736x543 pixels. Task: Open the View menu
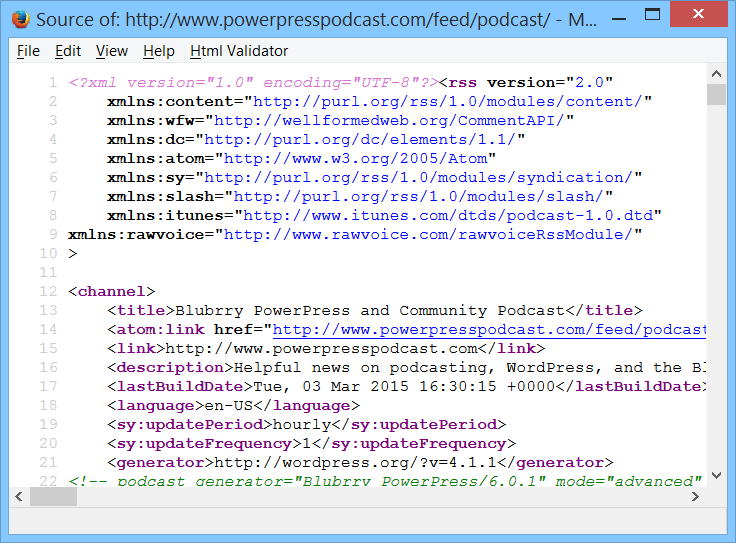click(112, 51)
